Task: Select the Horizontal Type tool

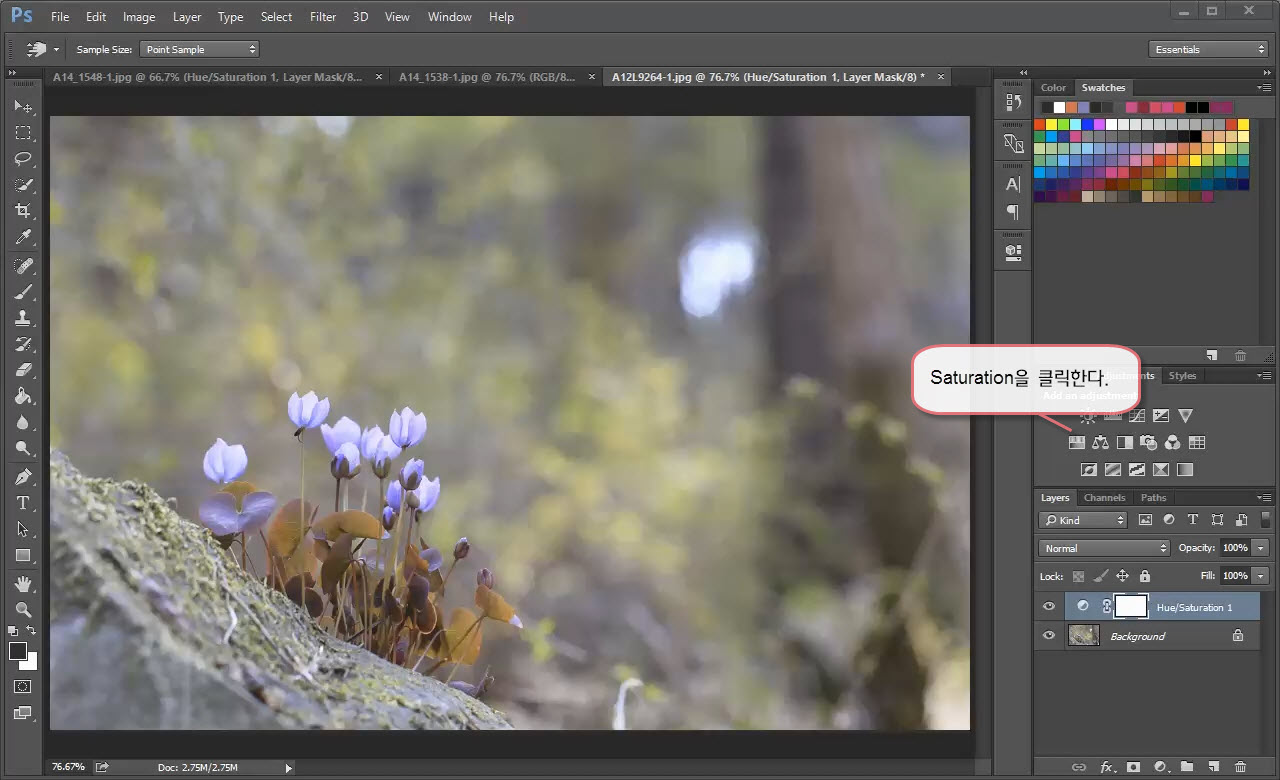Action: click(x=23, y=503)
